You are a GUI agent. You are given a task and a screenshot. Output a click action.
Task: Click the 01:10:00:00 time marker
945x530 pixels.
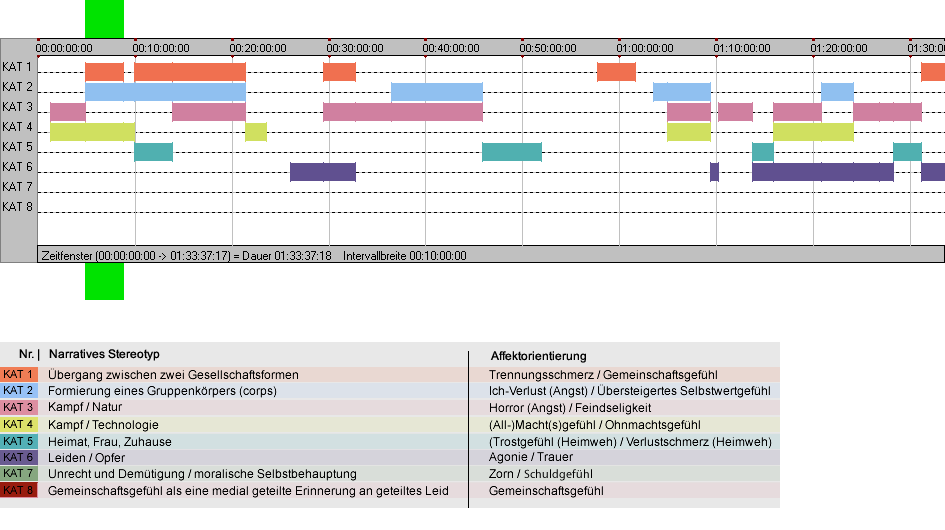(x=742, y=48)
